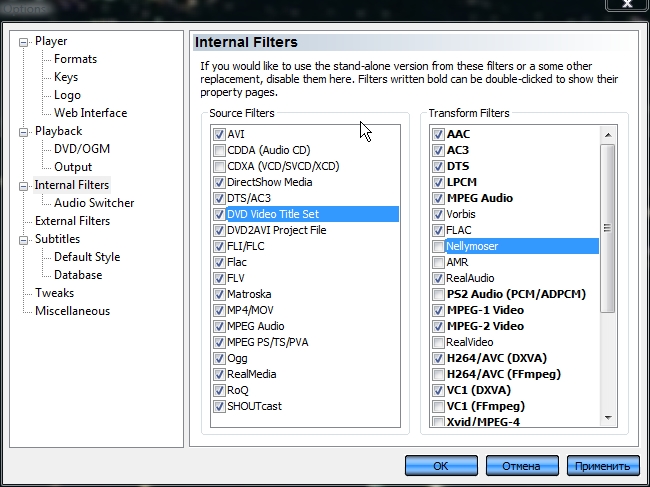Open the Tweaks options page
650x487 pixels.
click(x=54, y=293)
